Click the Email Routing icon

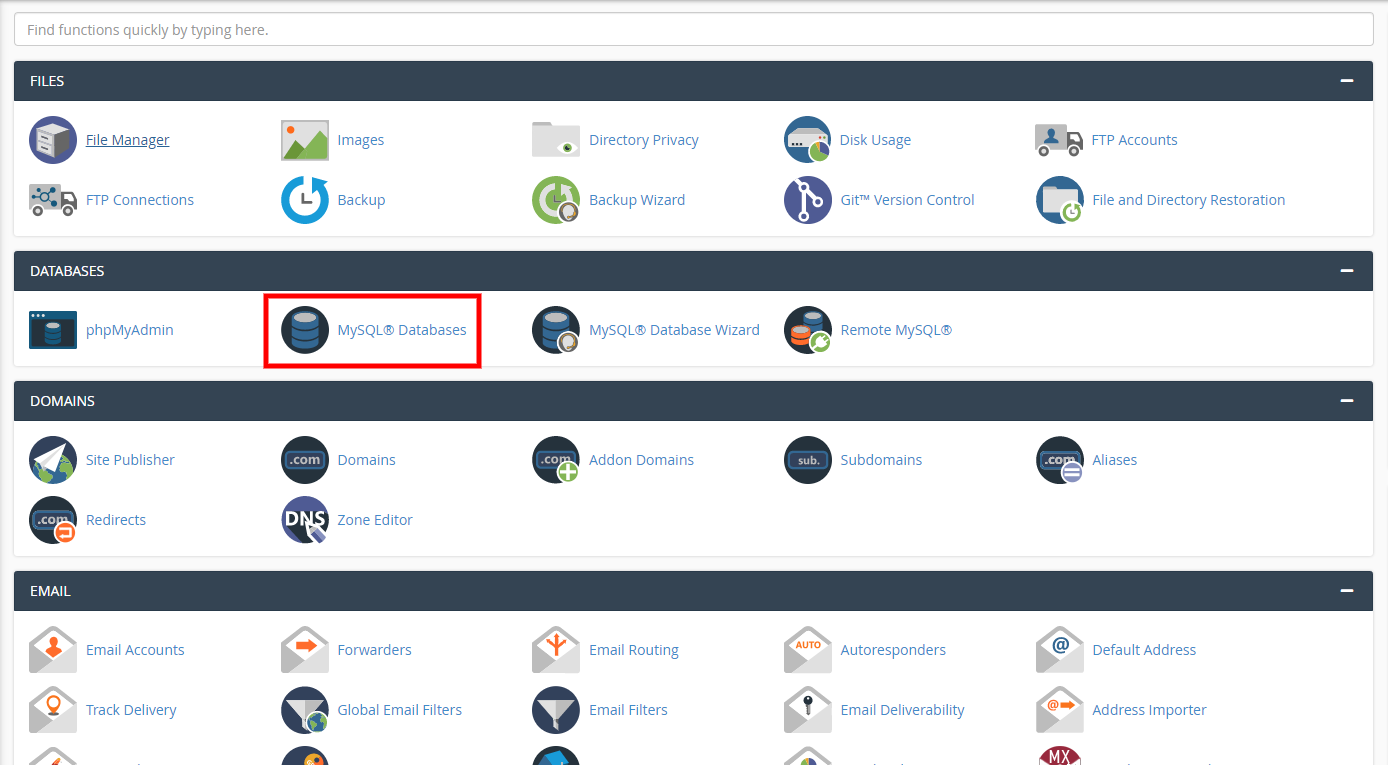tap(556, 650)
